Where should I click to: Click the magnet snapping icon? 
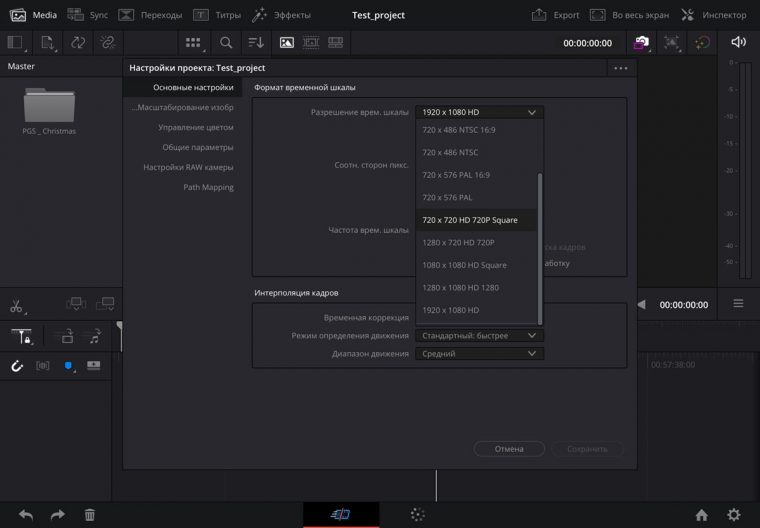[16, 366]
